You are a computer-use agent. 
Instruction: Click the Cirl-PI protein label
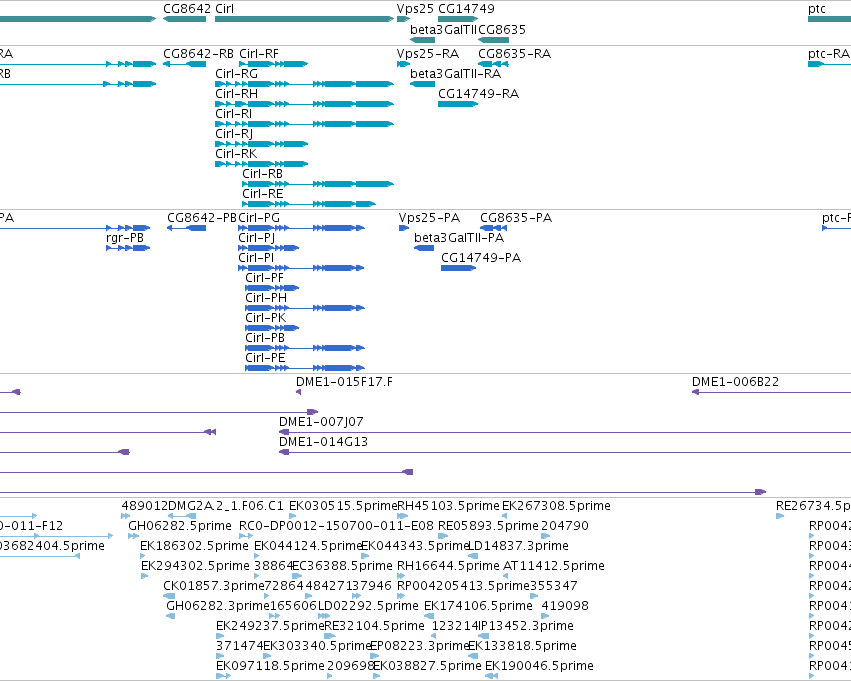[256, 258]
